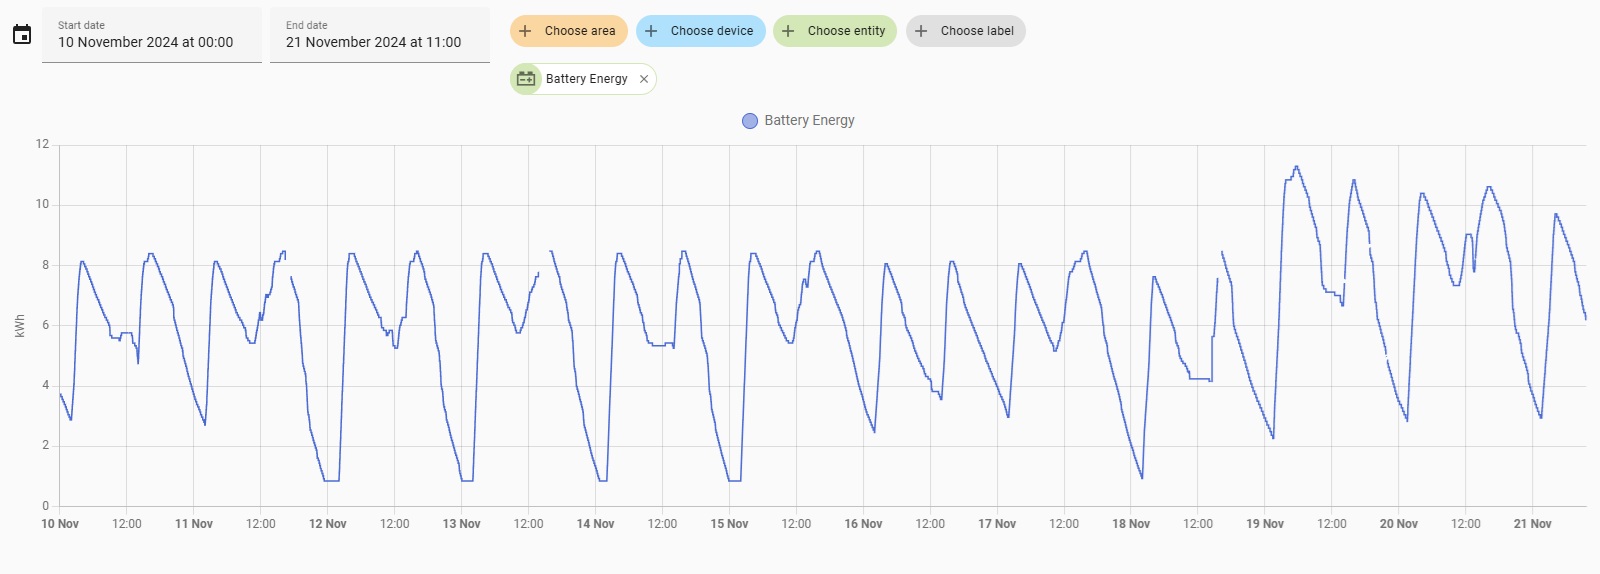Open the Choose area picker

579,31
